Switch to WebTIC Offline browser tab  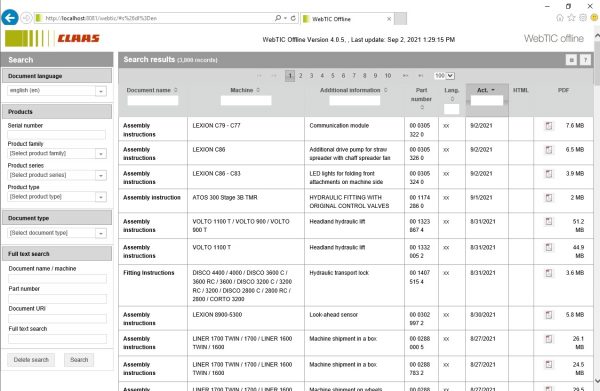346,19
